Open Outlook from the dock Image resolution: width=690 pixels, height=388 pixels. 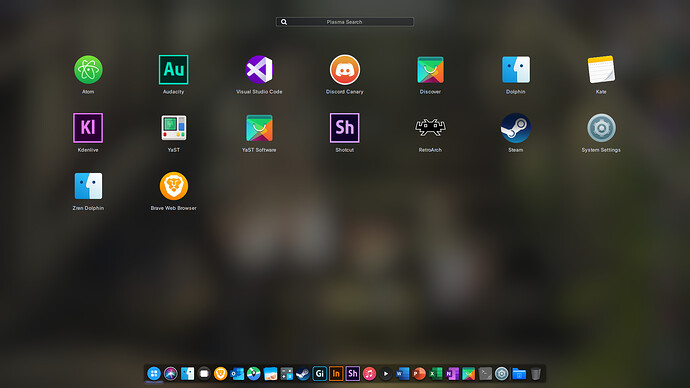(237, 374)
